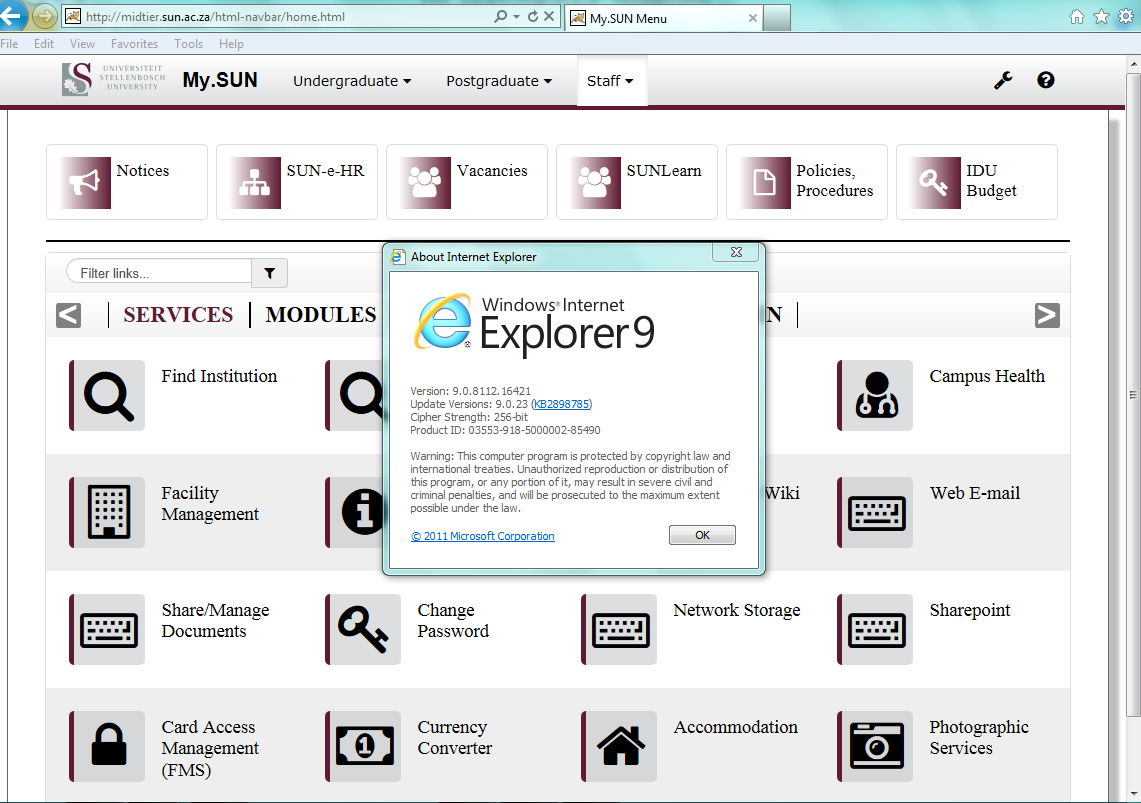This screenshot has width=1141, height=803.
Task: Click the Sharepoint keyboard icon
Action: click(876, 629)
